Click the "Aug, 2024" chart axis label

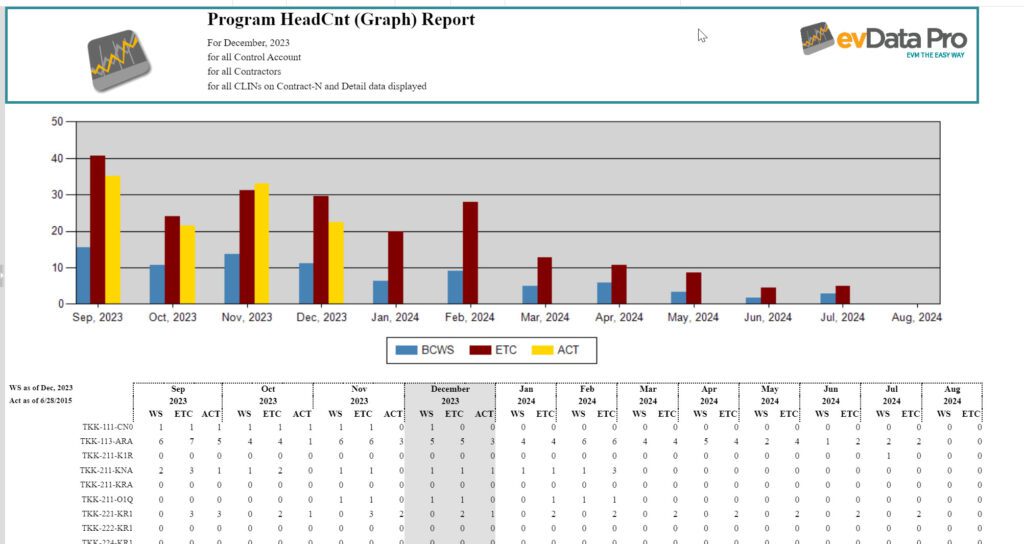tap(916, 317)
